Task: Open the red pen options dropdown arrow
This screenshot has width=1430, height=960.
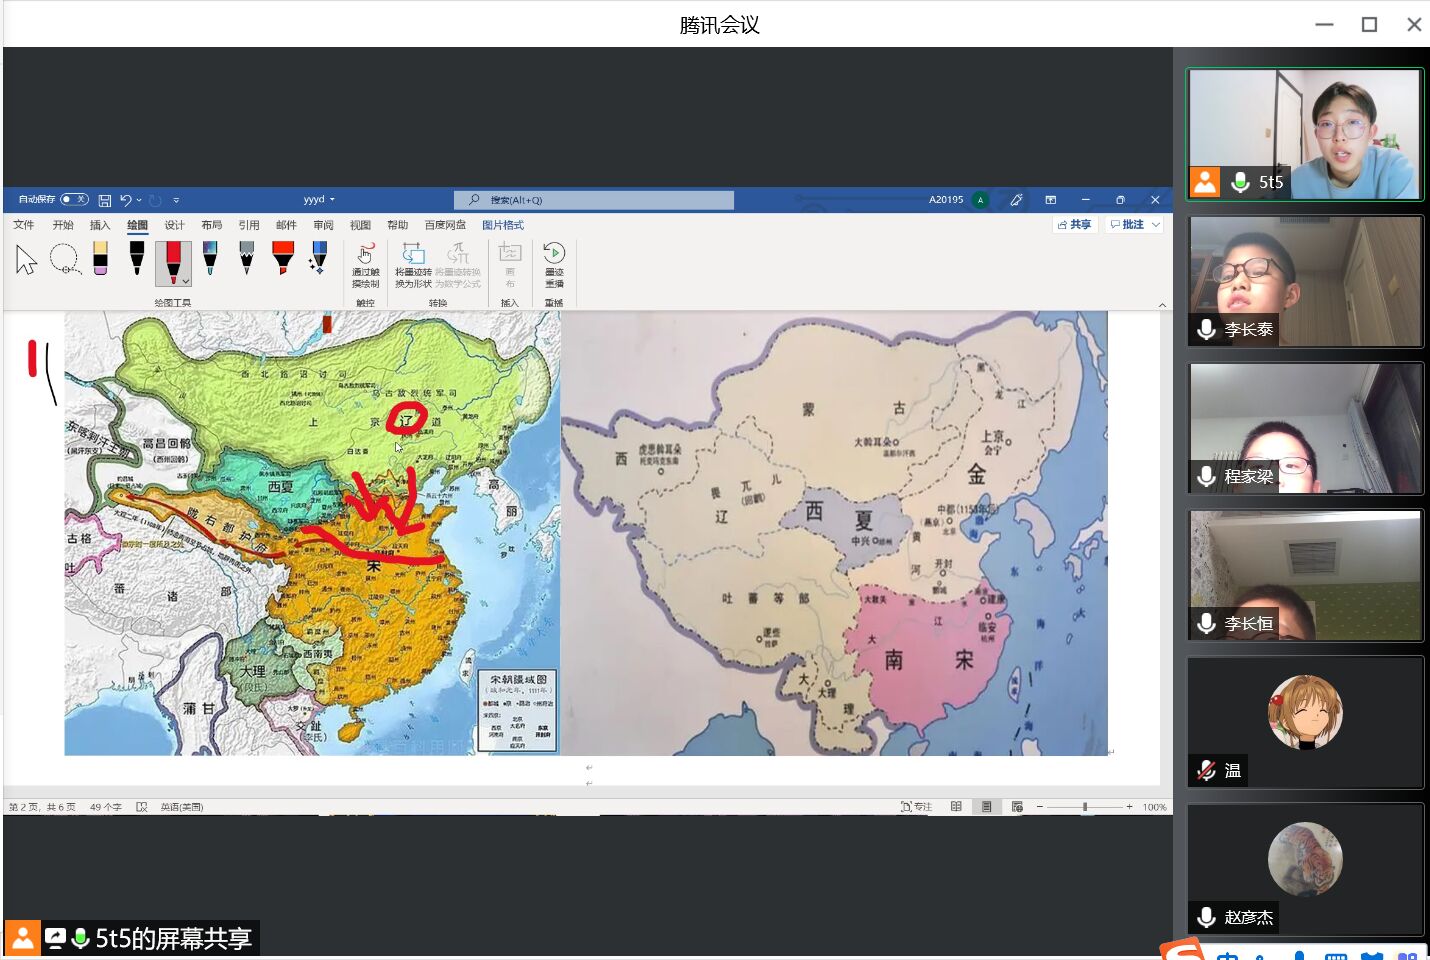Action: click(x=185, y=282)
